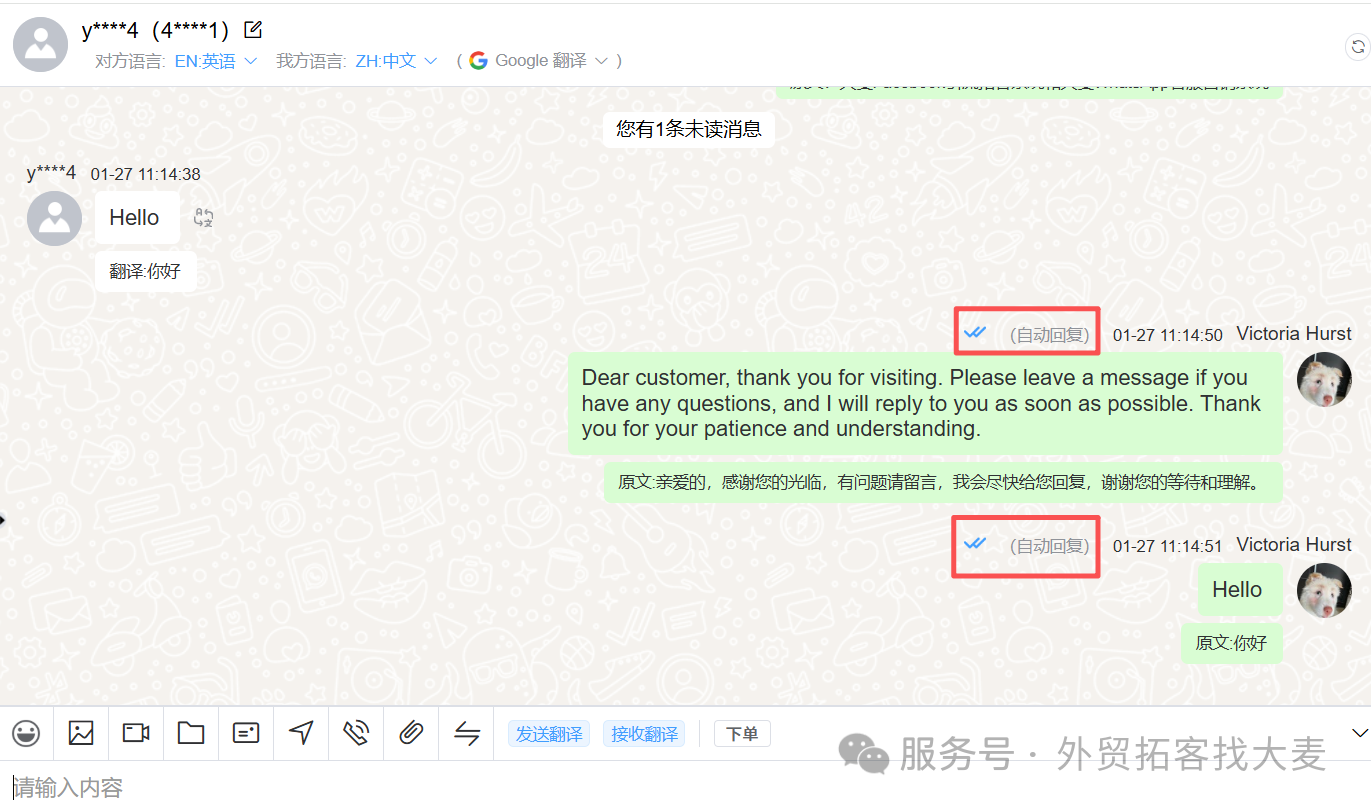Click Victoria Hurst avatar beside outgoing Hello
Image resolution: width=1371 pixels, height=810 pixels.
click(1324, 590)
